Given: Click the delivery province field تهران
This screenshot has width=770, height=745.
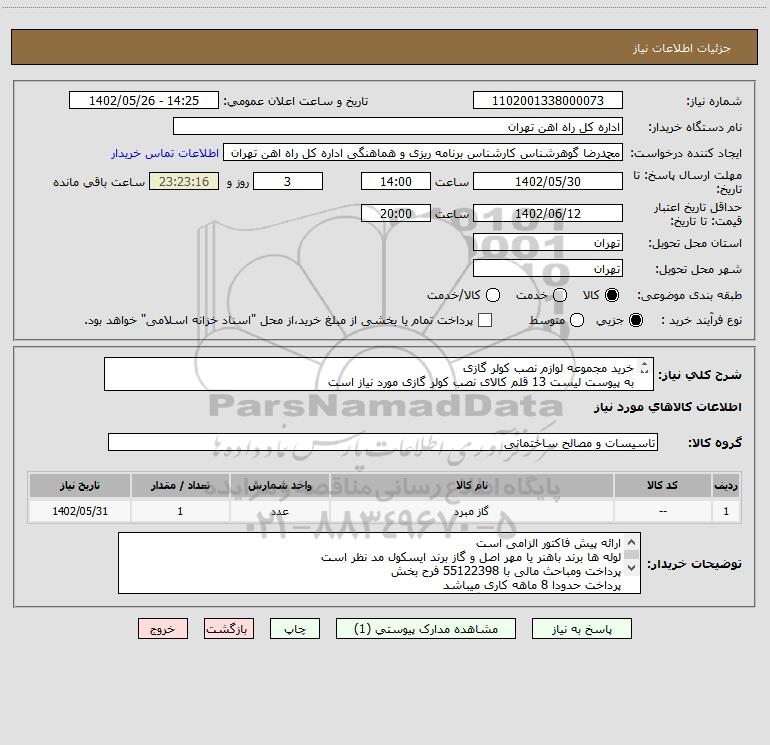Looking at the screenshot, I should click(548, 243).
